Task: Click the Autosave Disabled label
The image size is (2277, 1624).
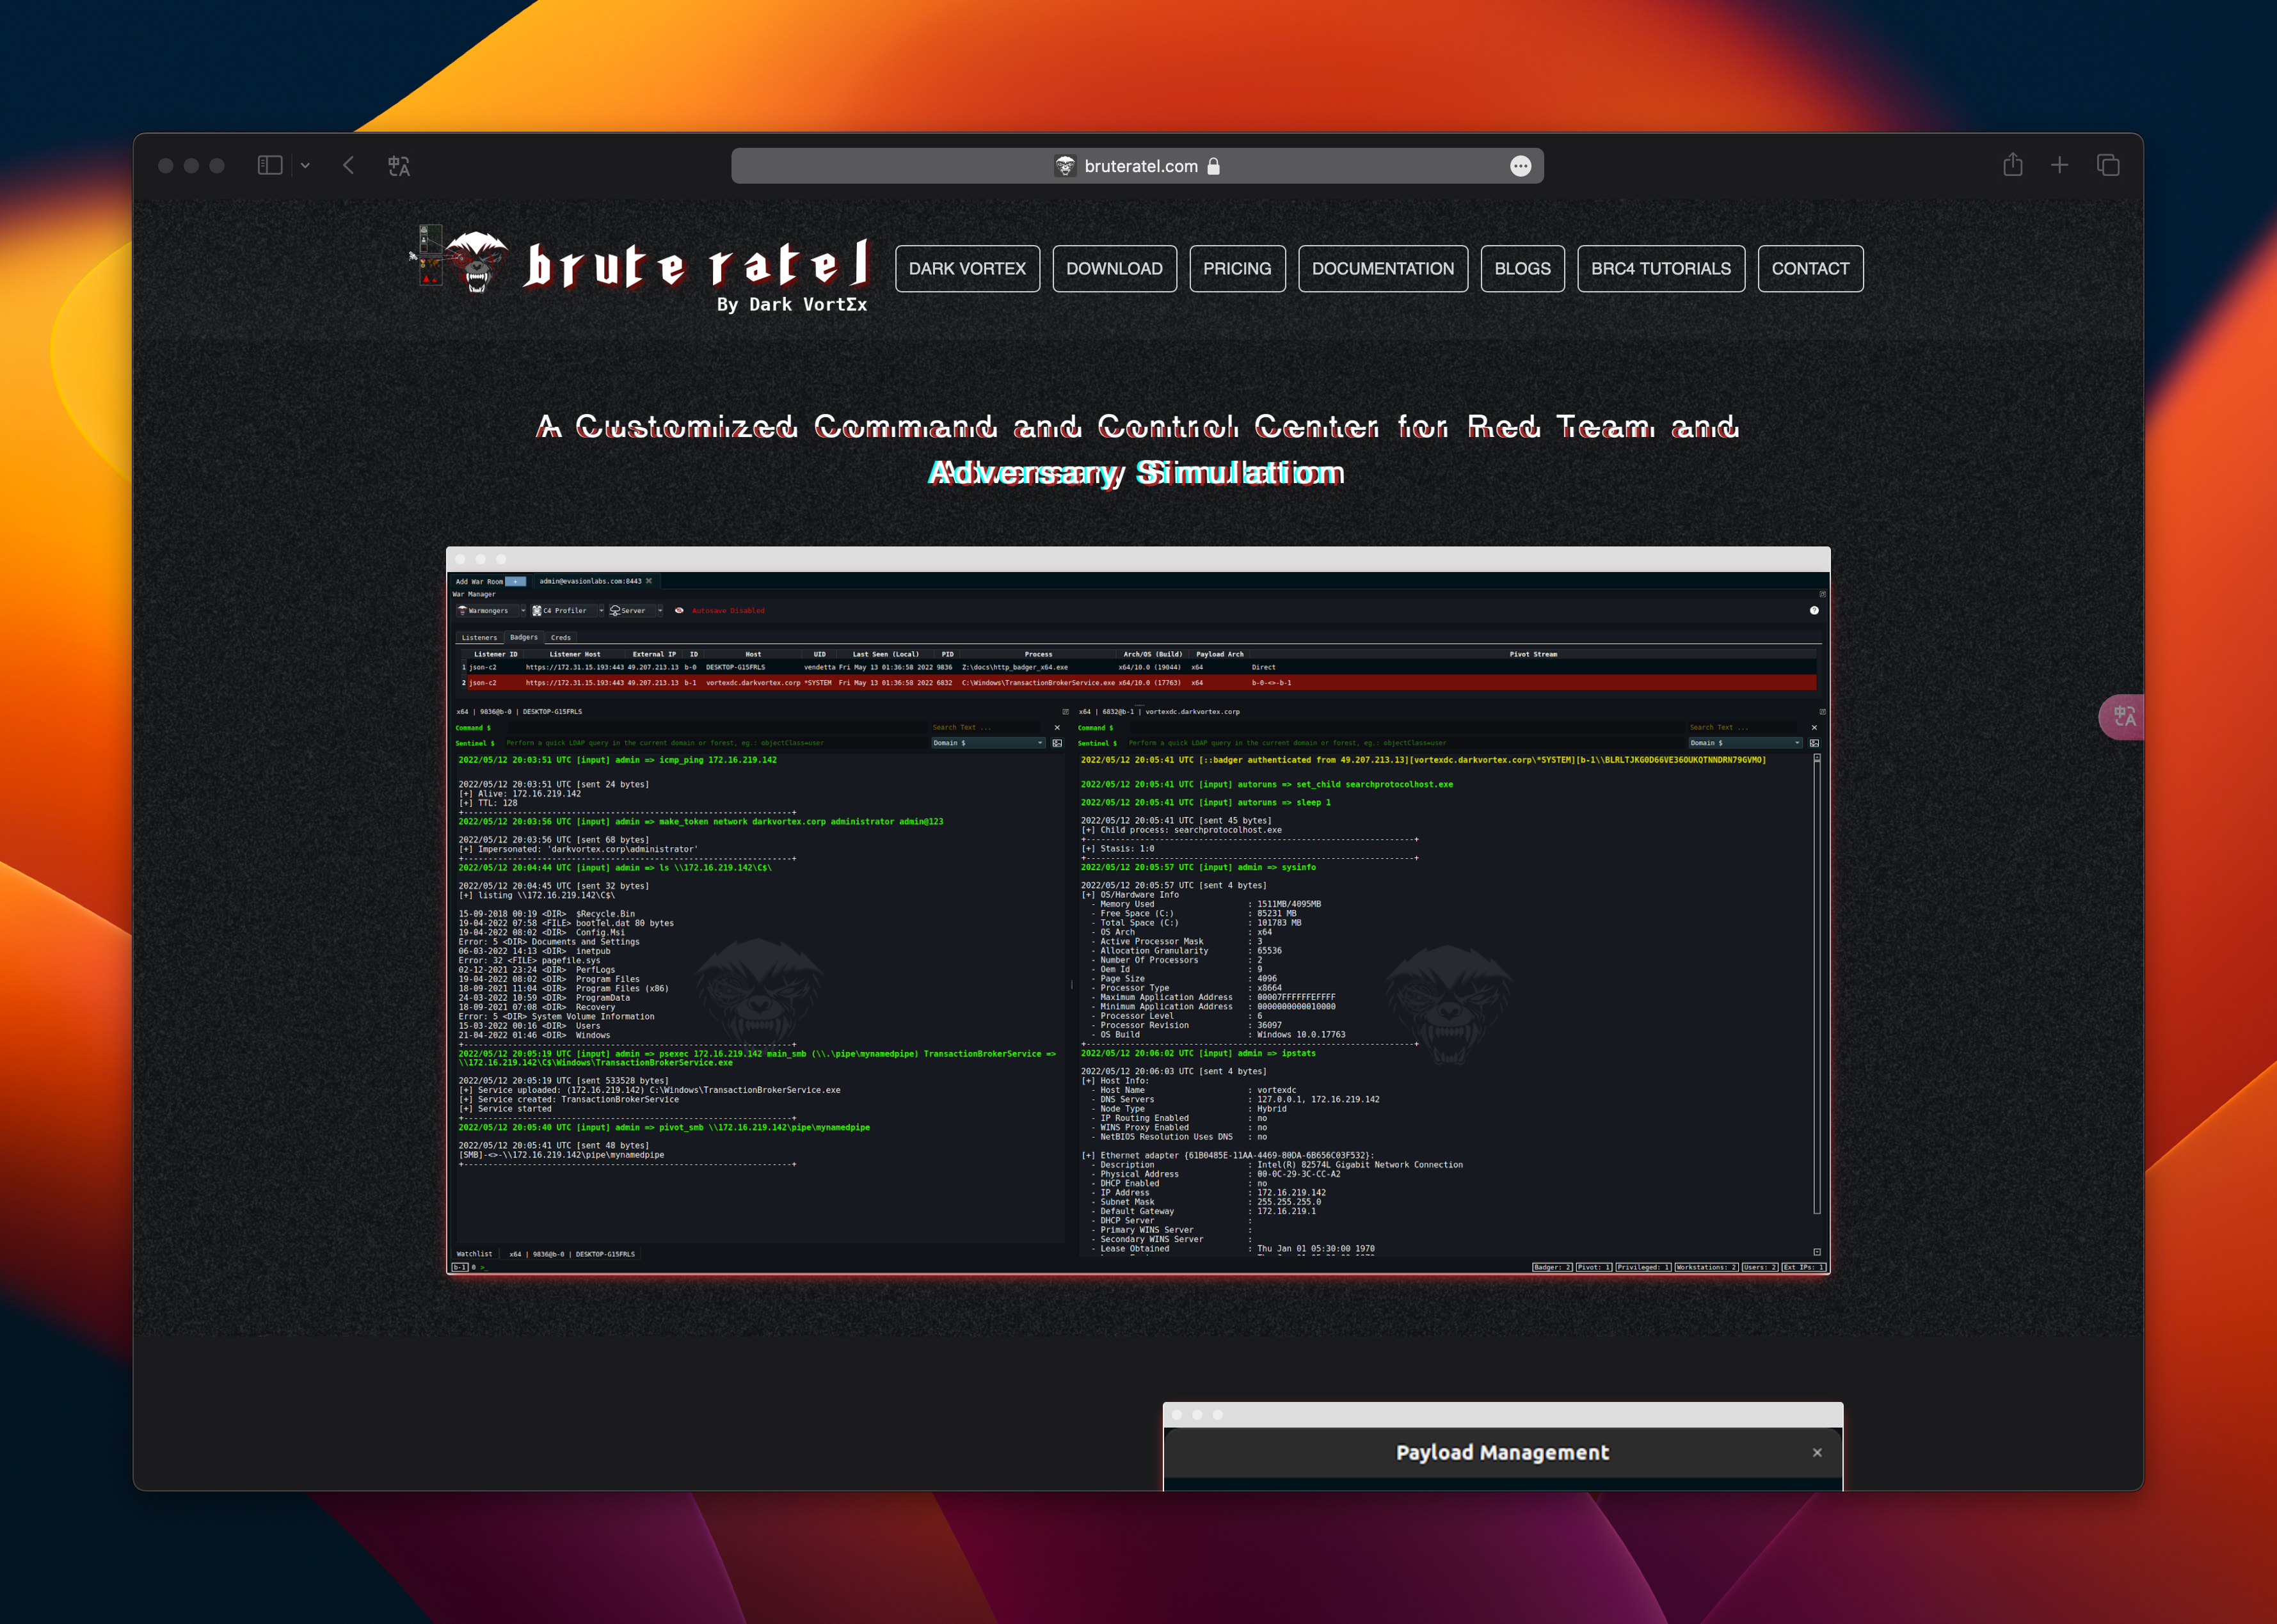Action: [x=728, y=610]
